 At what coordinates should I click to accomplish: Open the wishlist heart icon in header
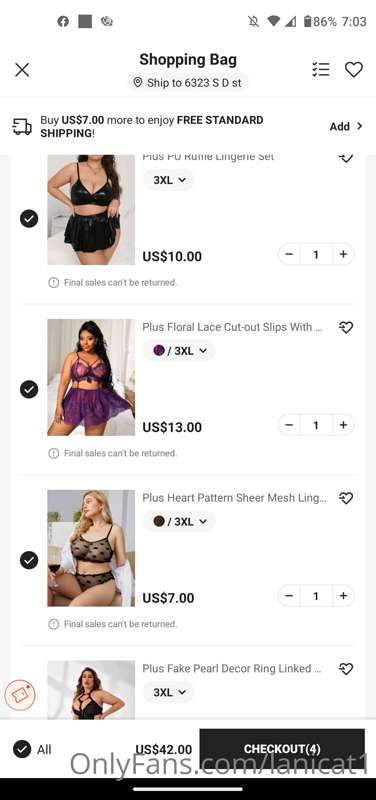click(x=354, y=69)
